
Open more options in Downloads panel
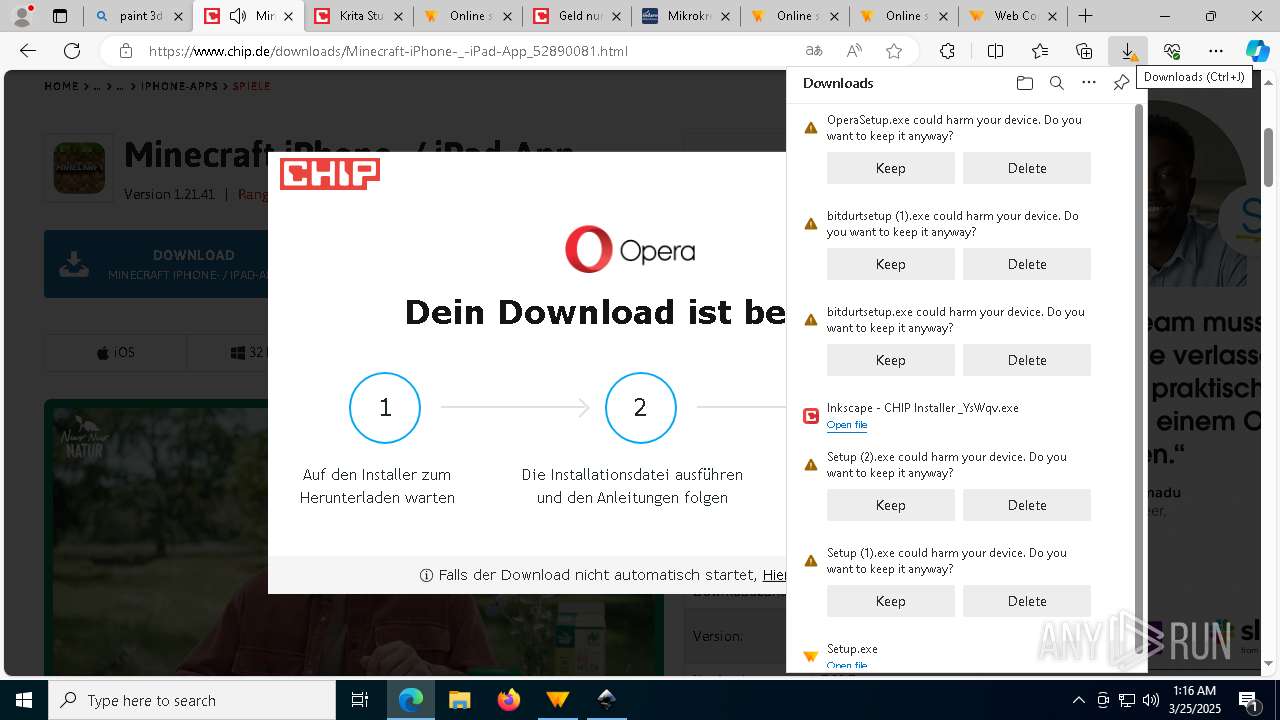pos(1089,83)
